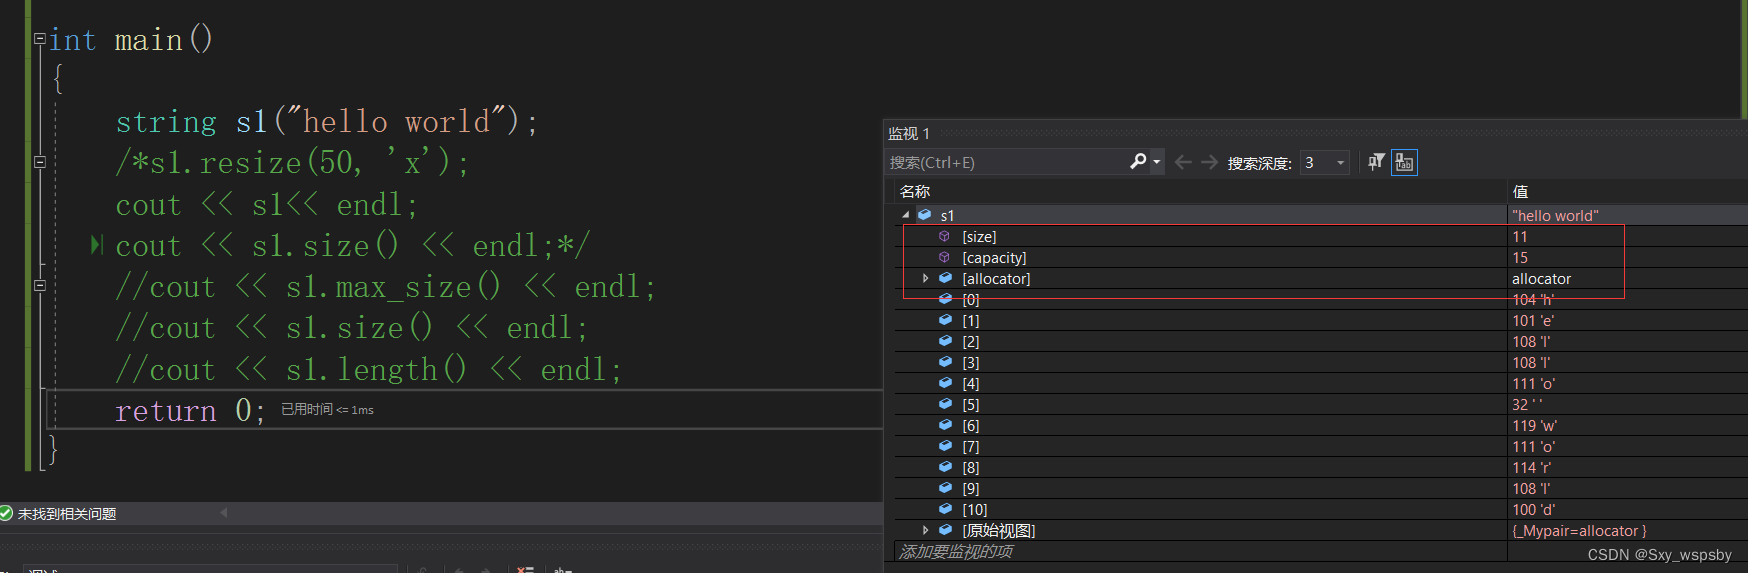Click the search magnifier icon in watch panel
1748x573 pixels.
coord(1138,161)
